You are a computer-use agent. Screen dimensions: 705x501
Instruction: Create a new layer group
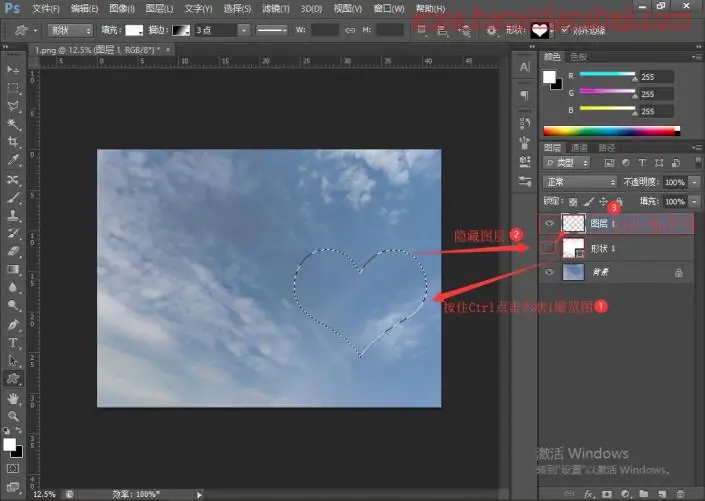pos(644,494)
